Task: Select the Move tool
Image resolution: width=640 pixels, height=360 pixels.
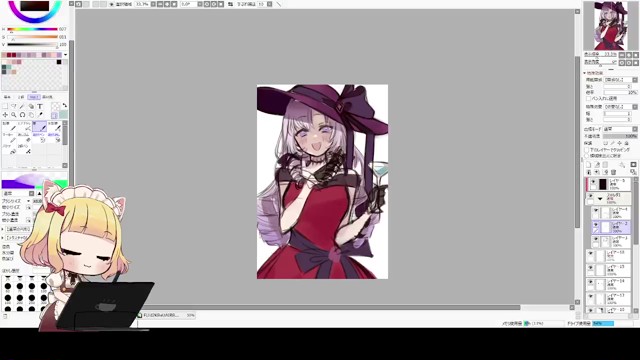Action: [5, 115]
